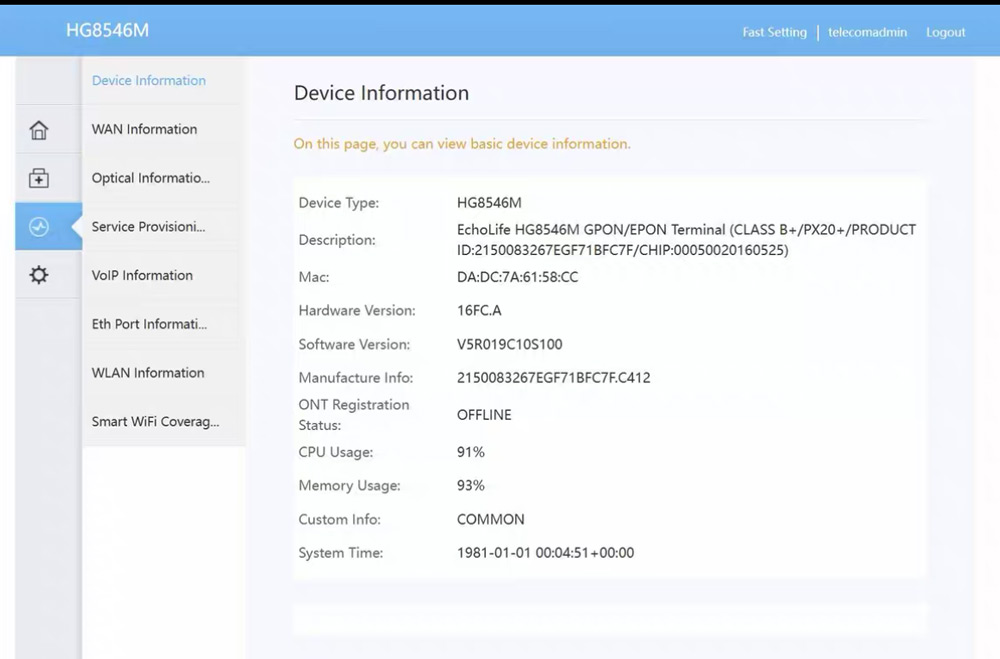This screenshot has width=1000, height=659.
Task: Click Hardware Version value 16FC.A
Action: click(x=479, y=311)
